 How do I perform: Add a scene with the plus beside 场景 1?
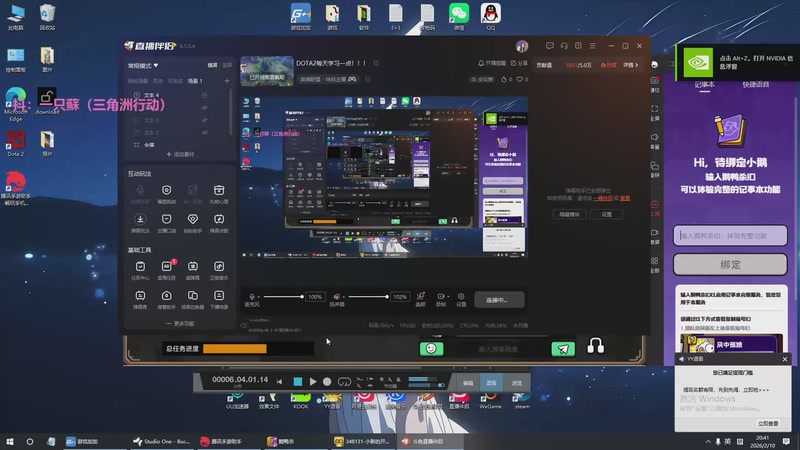pos(227,81)
